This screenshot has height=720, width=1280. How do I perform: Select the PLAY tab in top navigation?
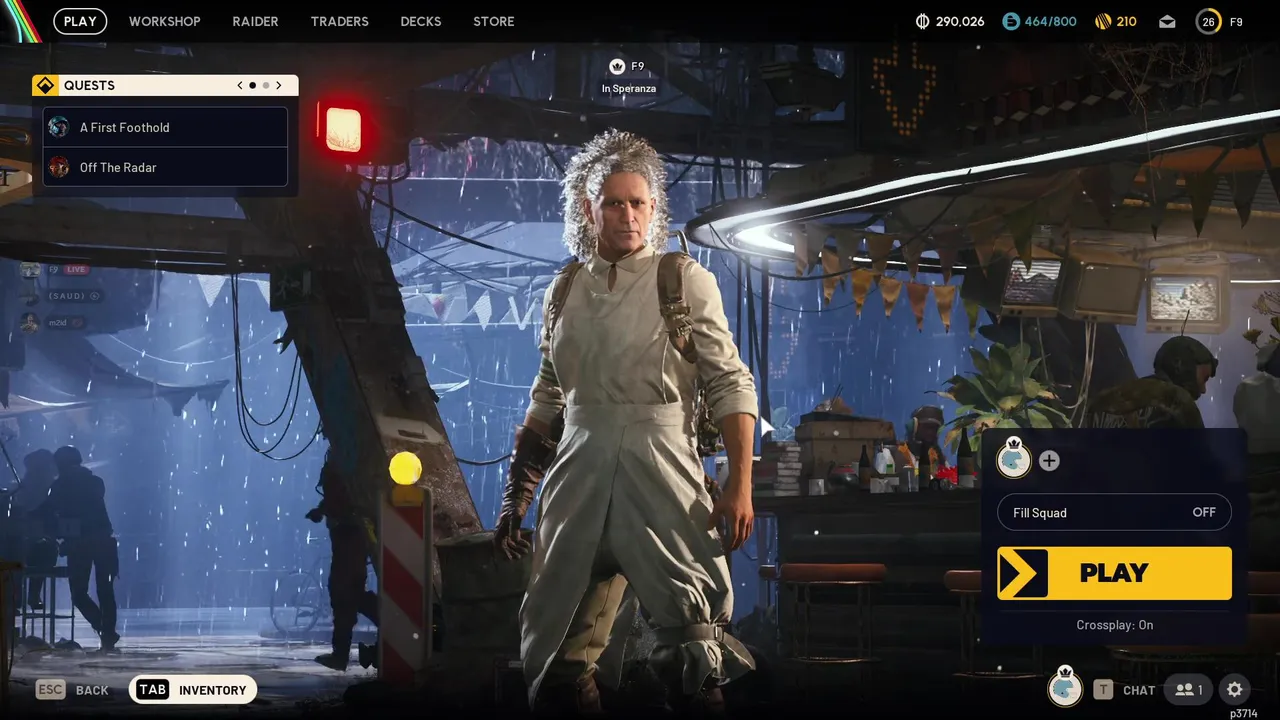80,21
